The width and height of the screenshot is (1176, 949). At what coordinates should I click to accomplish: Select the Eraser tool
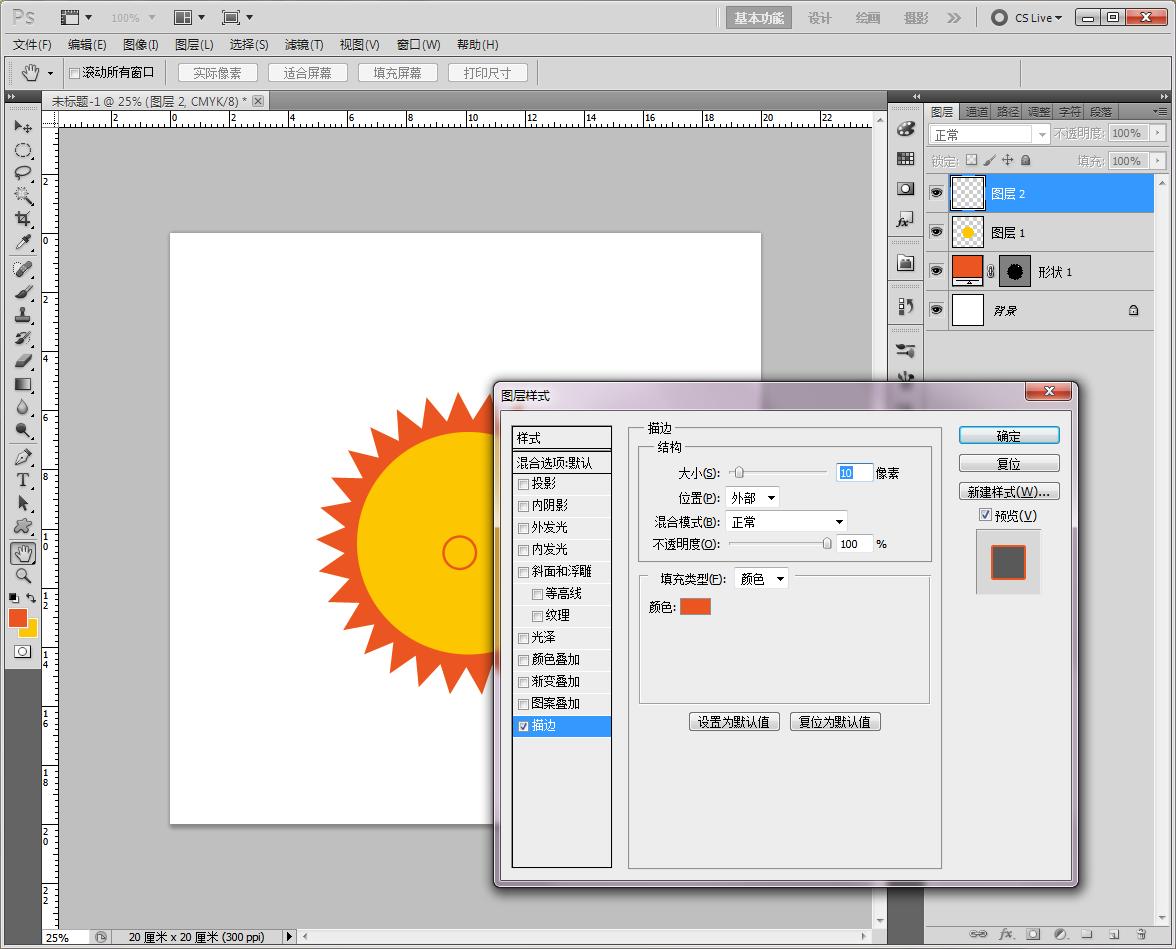22,360
